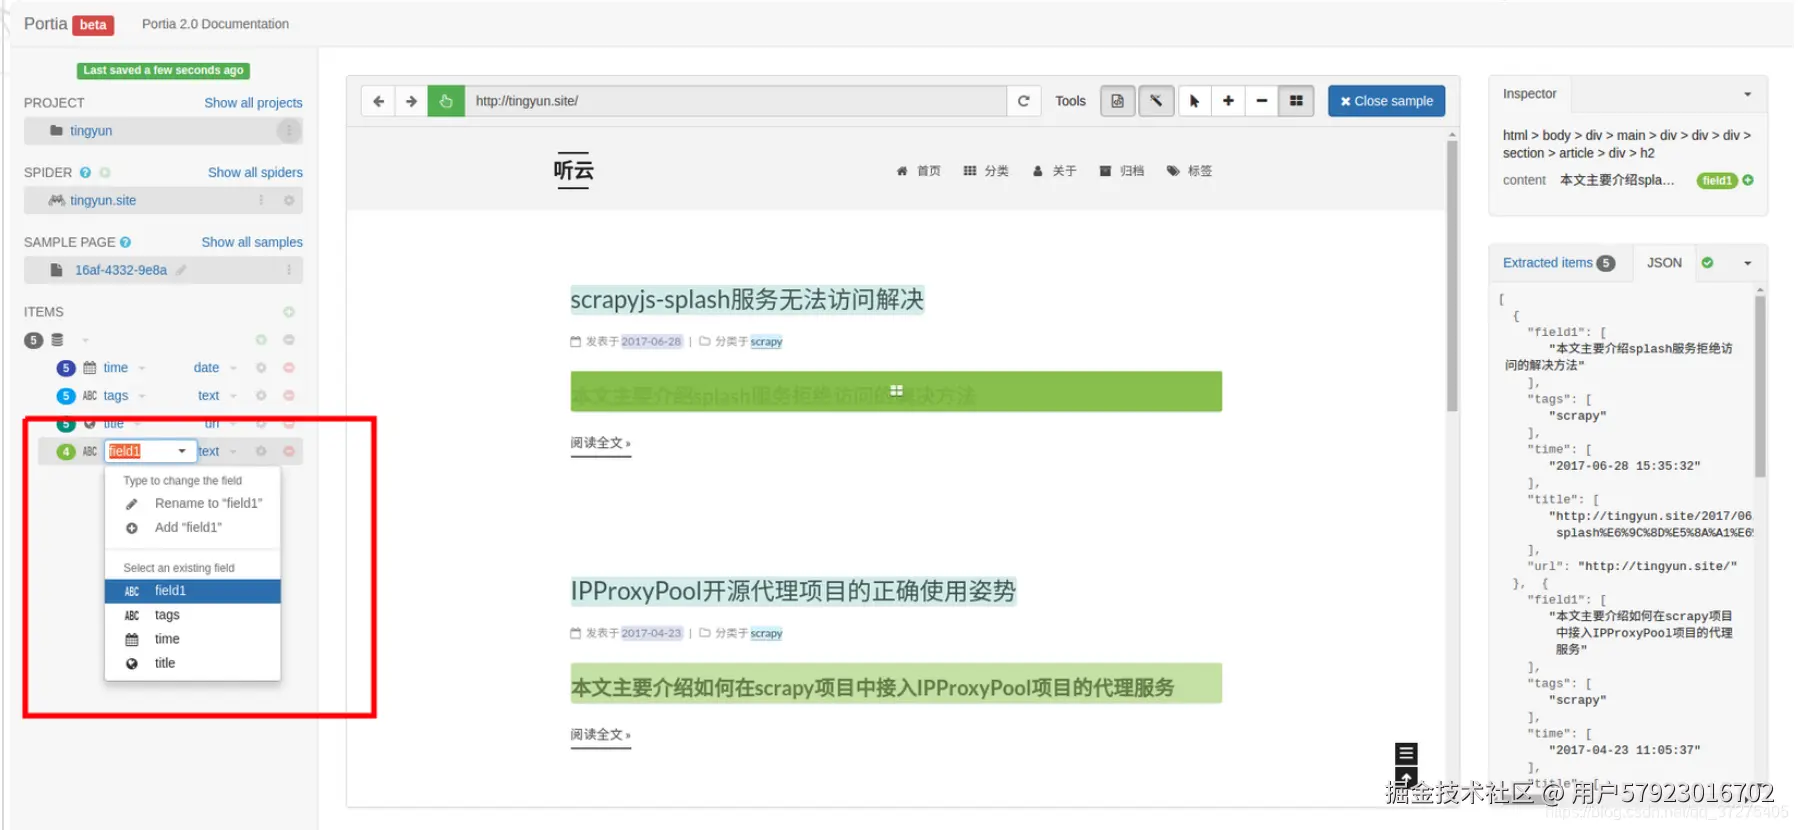1798x830 pixels.
Task: Add a field to the item row
Action: pyautogui.click(x=261, y=341)
